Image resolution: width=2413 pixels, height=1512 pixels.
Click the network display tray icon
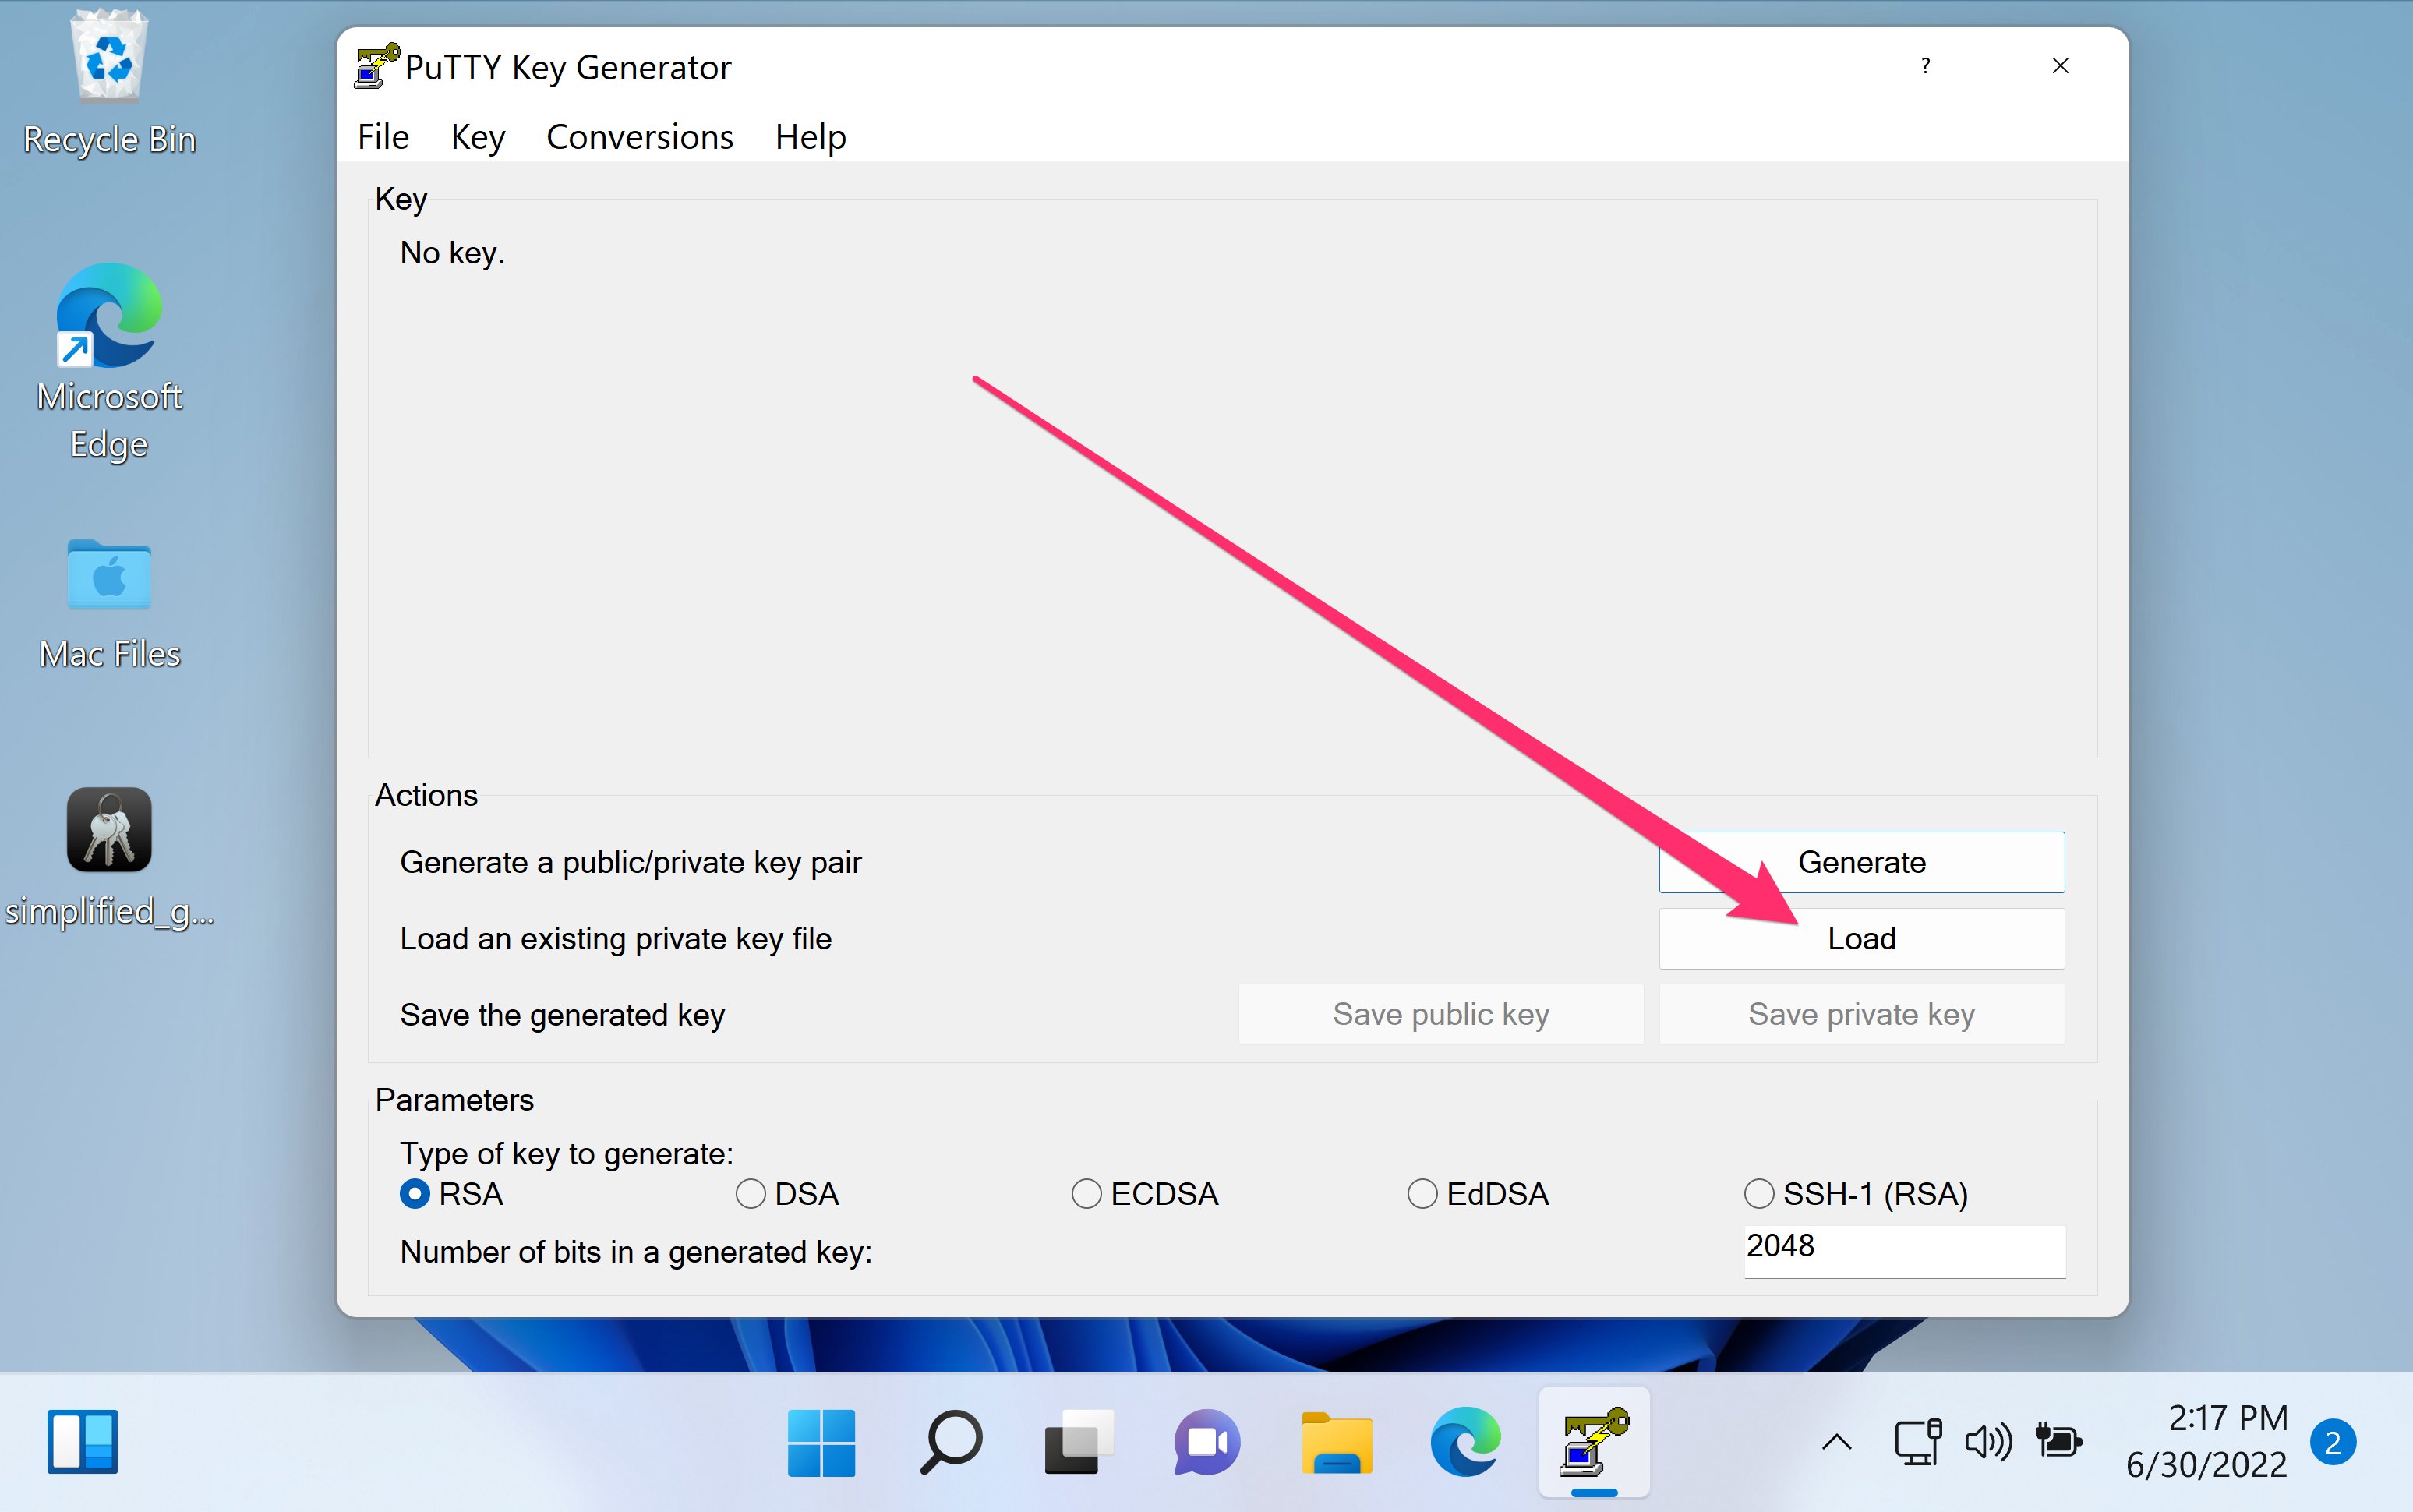pos(1917,1442)
